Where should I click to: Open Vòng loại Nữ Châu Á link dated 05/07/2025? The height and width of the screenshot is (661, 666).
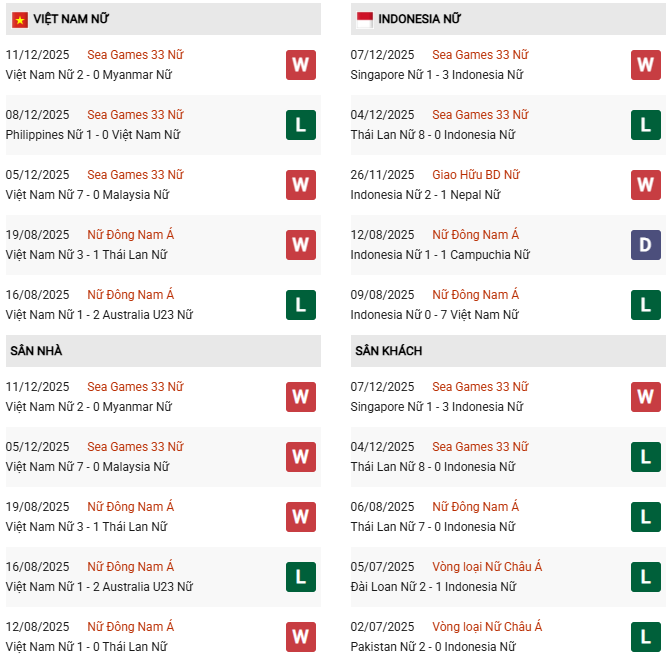(487, 567)
